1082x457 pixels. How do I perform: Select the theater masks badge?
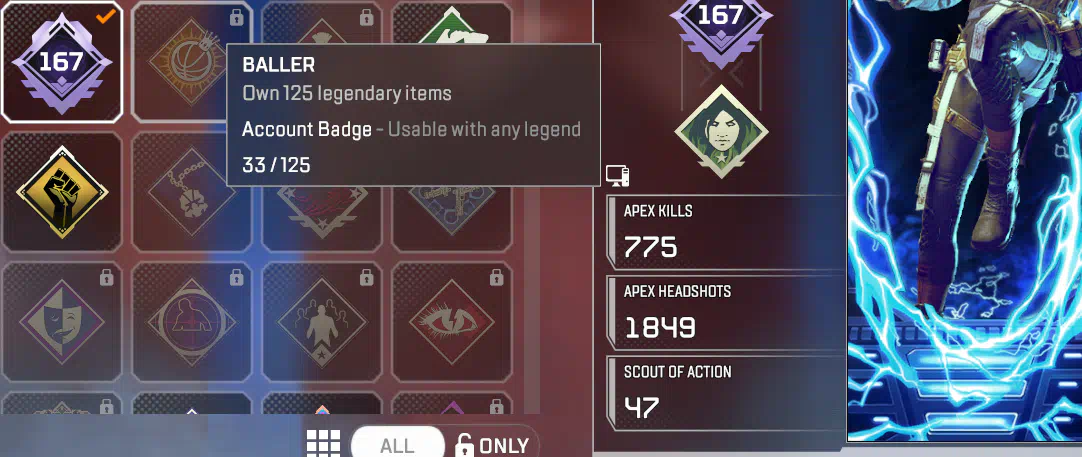pyautogui.click(x=62, y=322)
